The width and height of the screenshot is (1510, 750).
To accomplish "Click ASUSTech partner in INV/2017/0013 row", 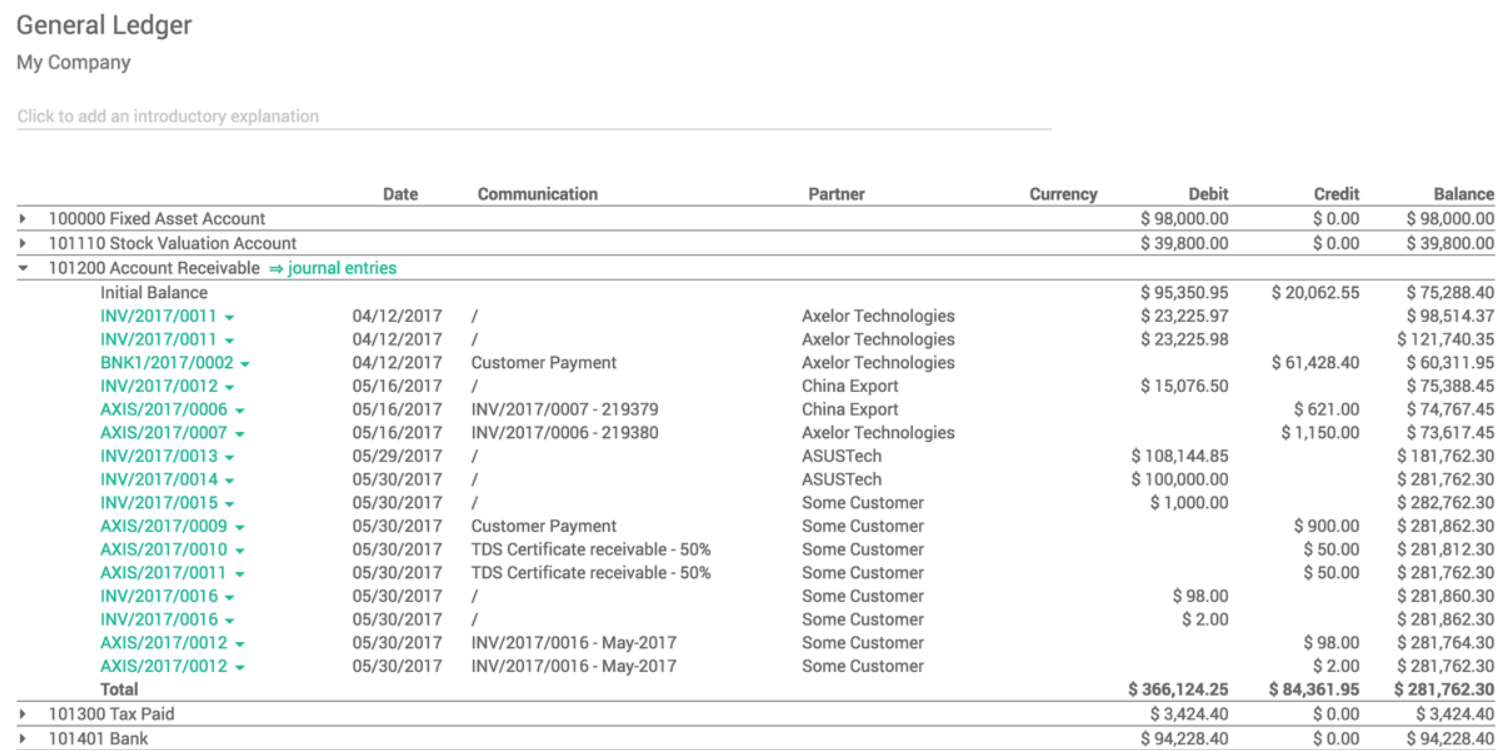I will pos(842,456).
